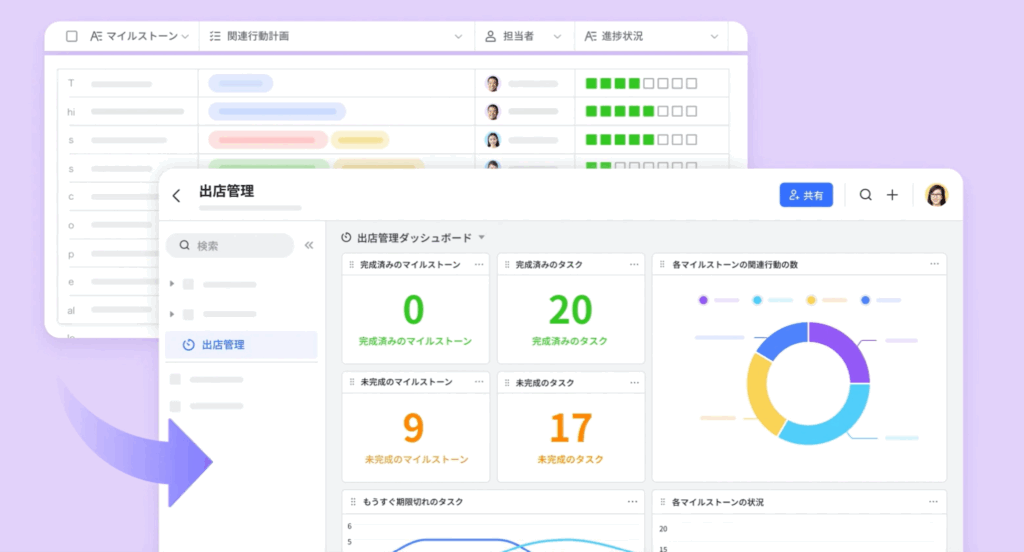The image size is (1024, 552).
Task: Click the blue 共有 share button
Action: [806, 196]
